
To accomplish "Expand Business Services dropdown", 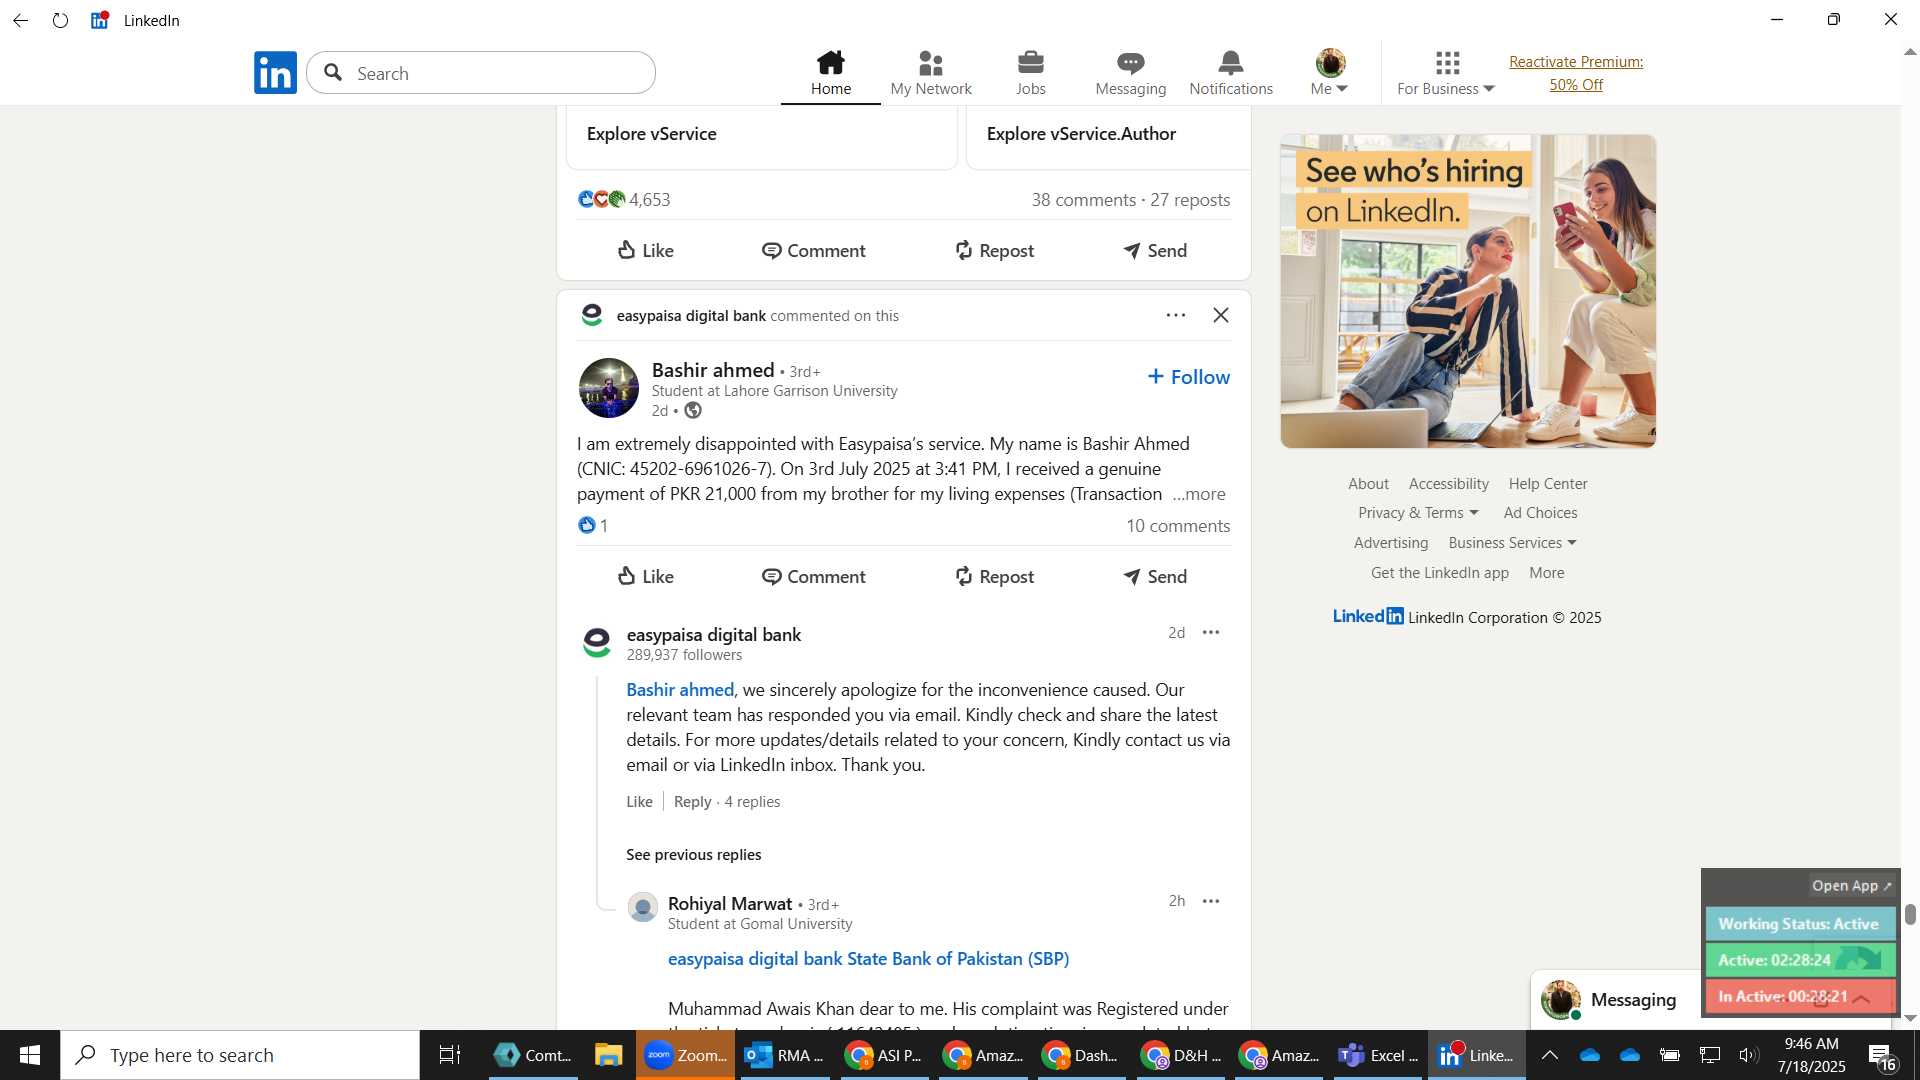I will point(1512,543).
